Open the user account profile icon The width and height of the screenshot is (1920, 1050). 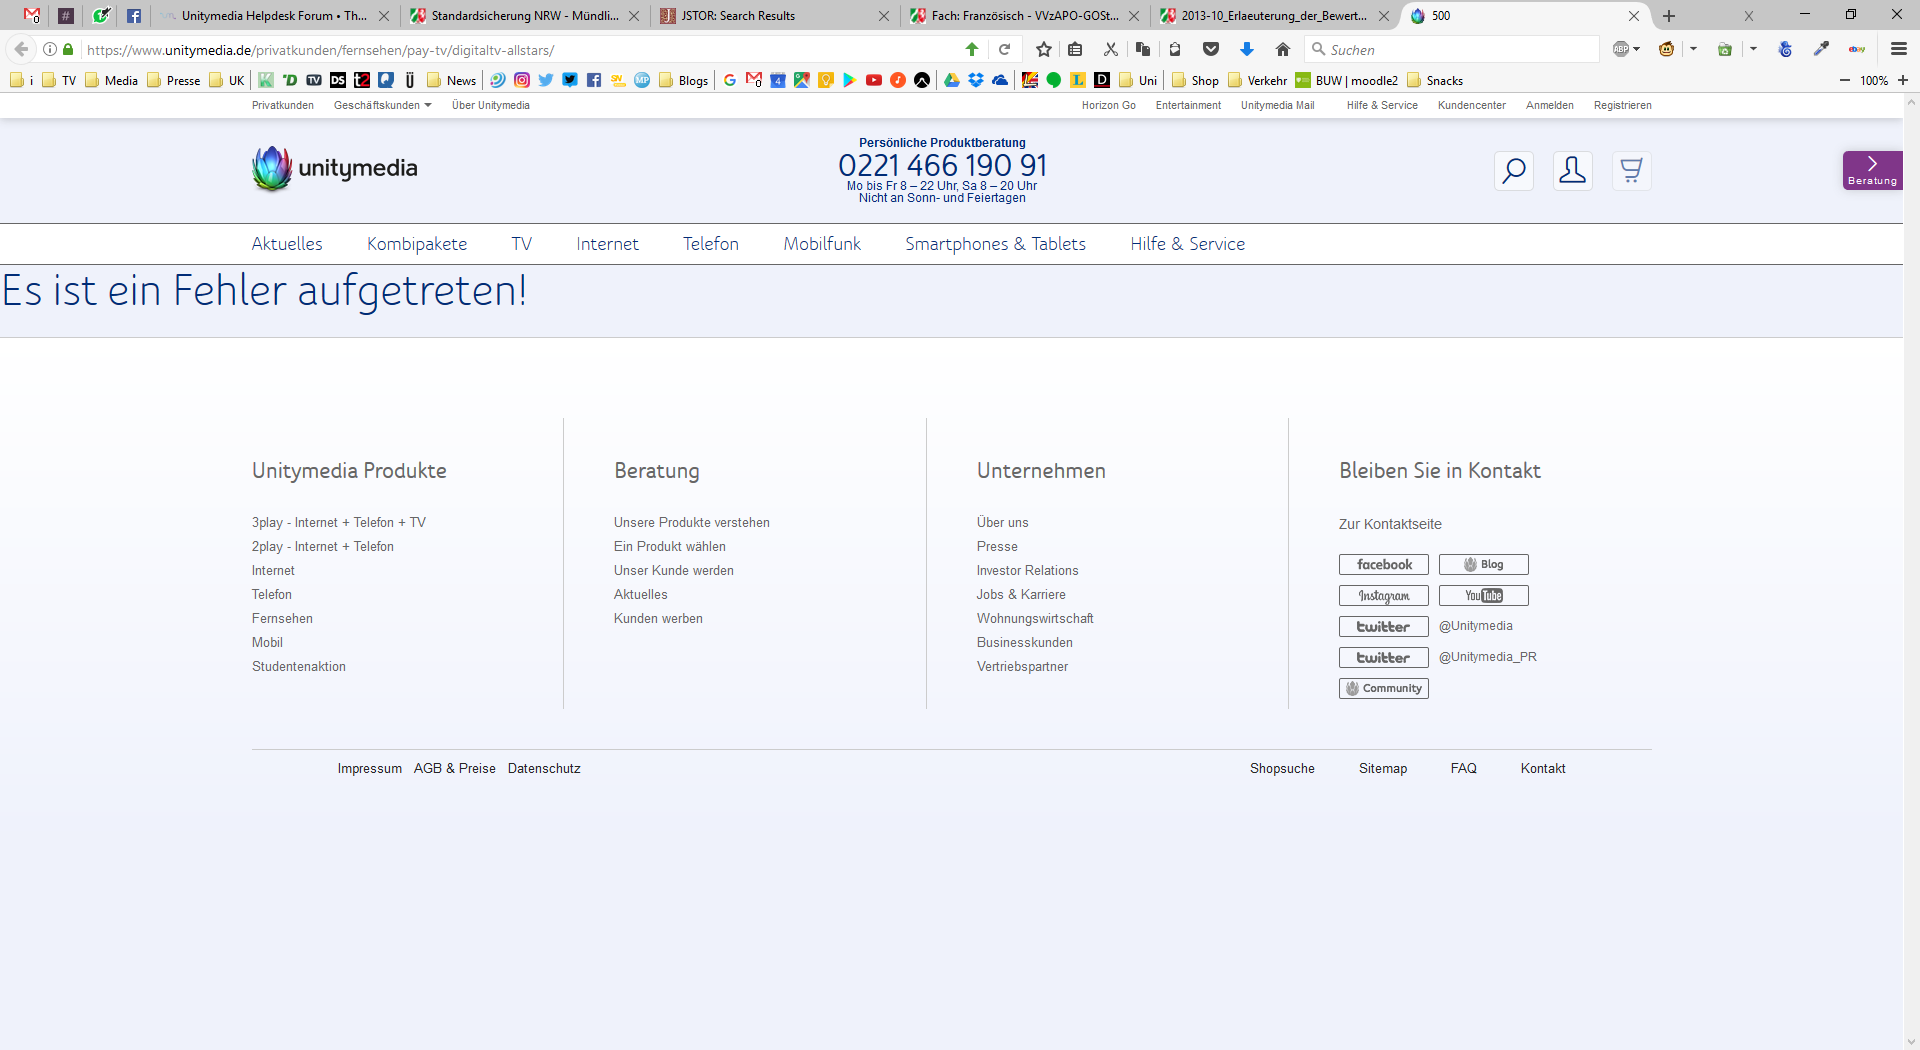point(1572,171)
